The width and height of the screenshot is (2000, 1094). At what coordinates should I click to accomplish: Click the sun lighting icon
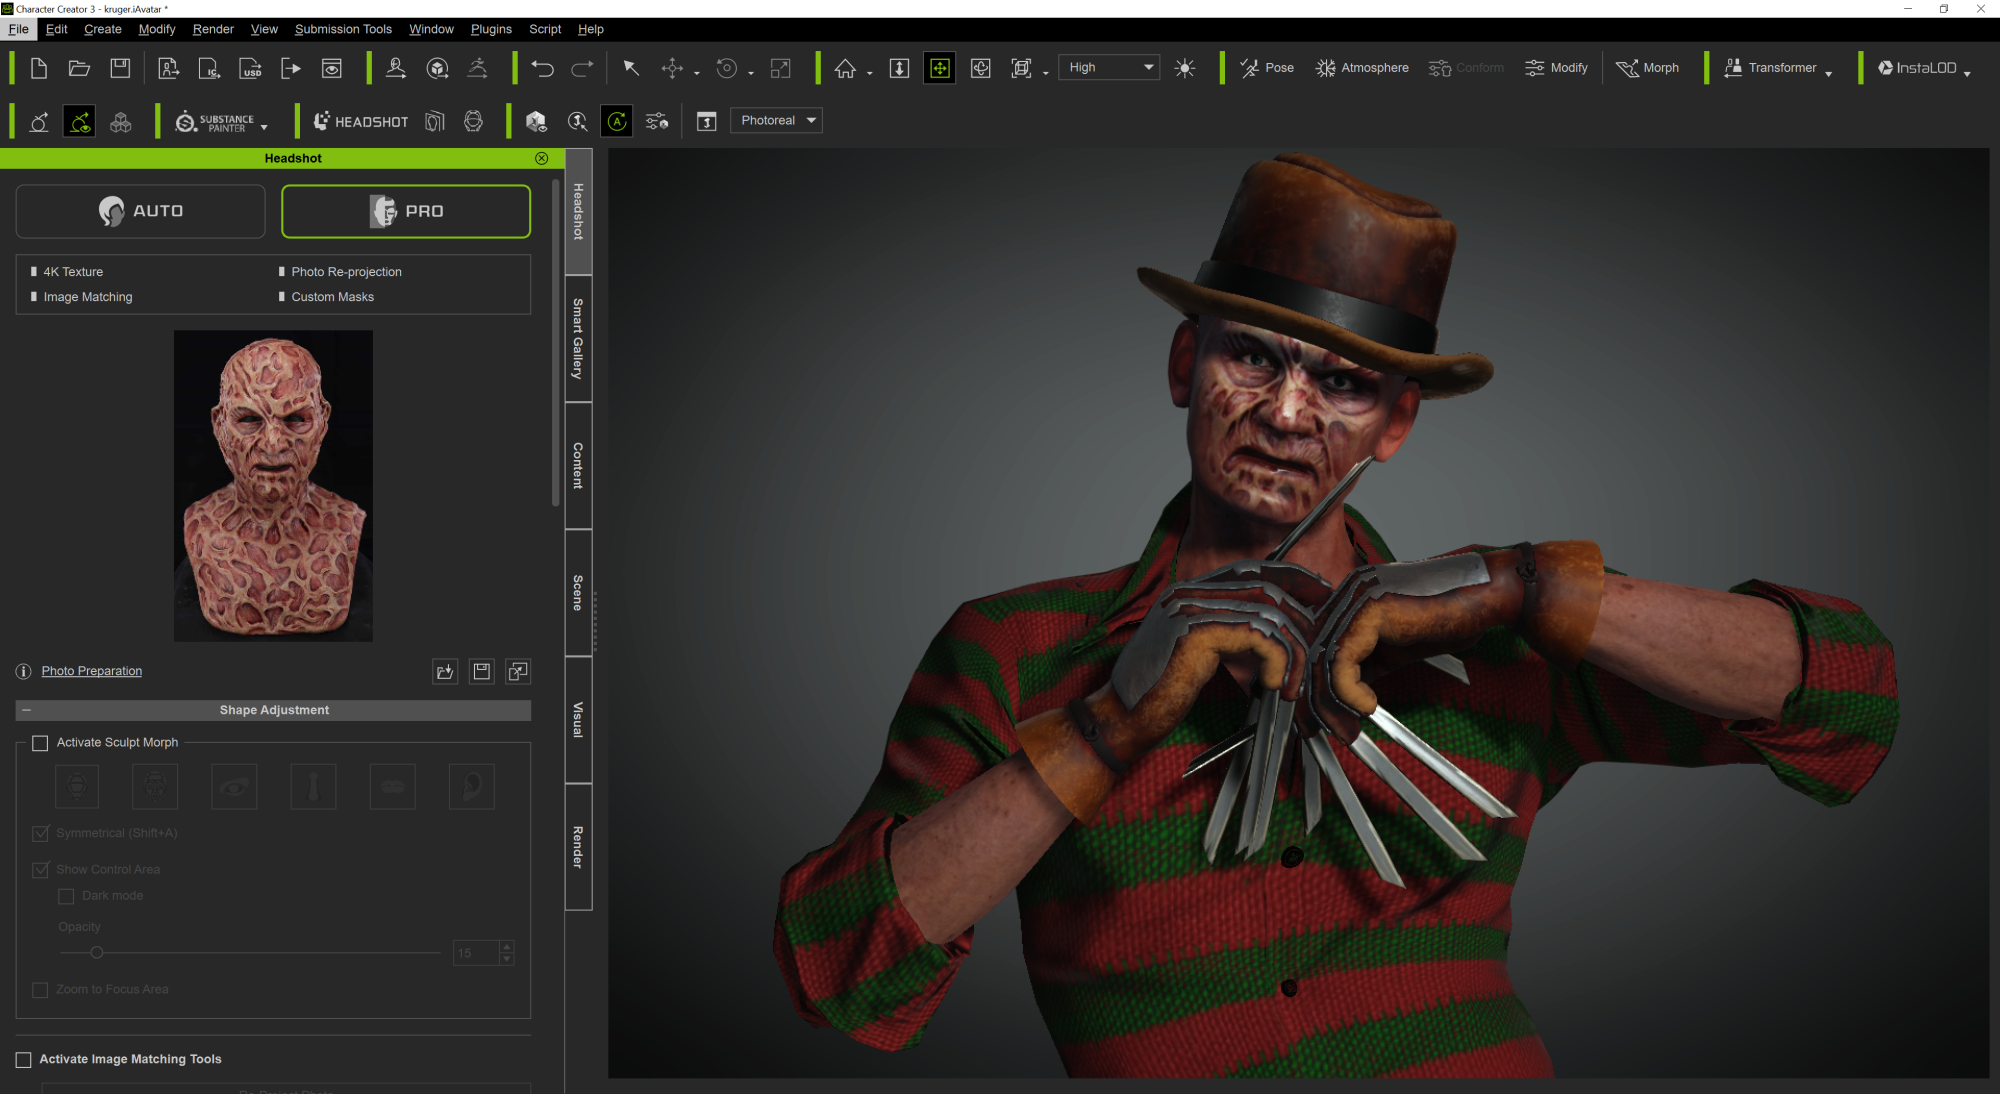click(x=1185, y=68)
